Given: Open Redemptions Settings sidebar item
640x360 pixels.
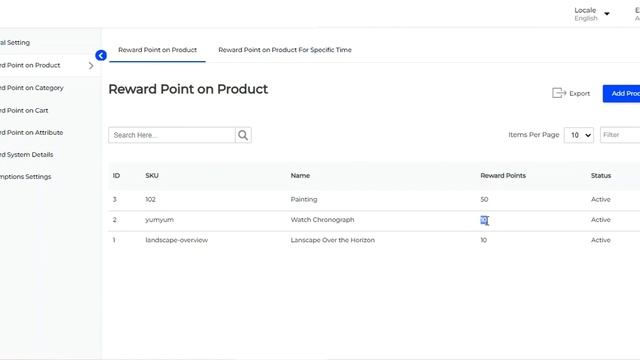Looking at the screenshot, I should click(x=25, y=177).
